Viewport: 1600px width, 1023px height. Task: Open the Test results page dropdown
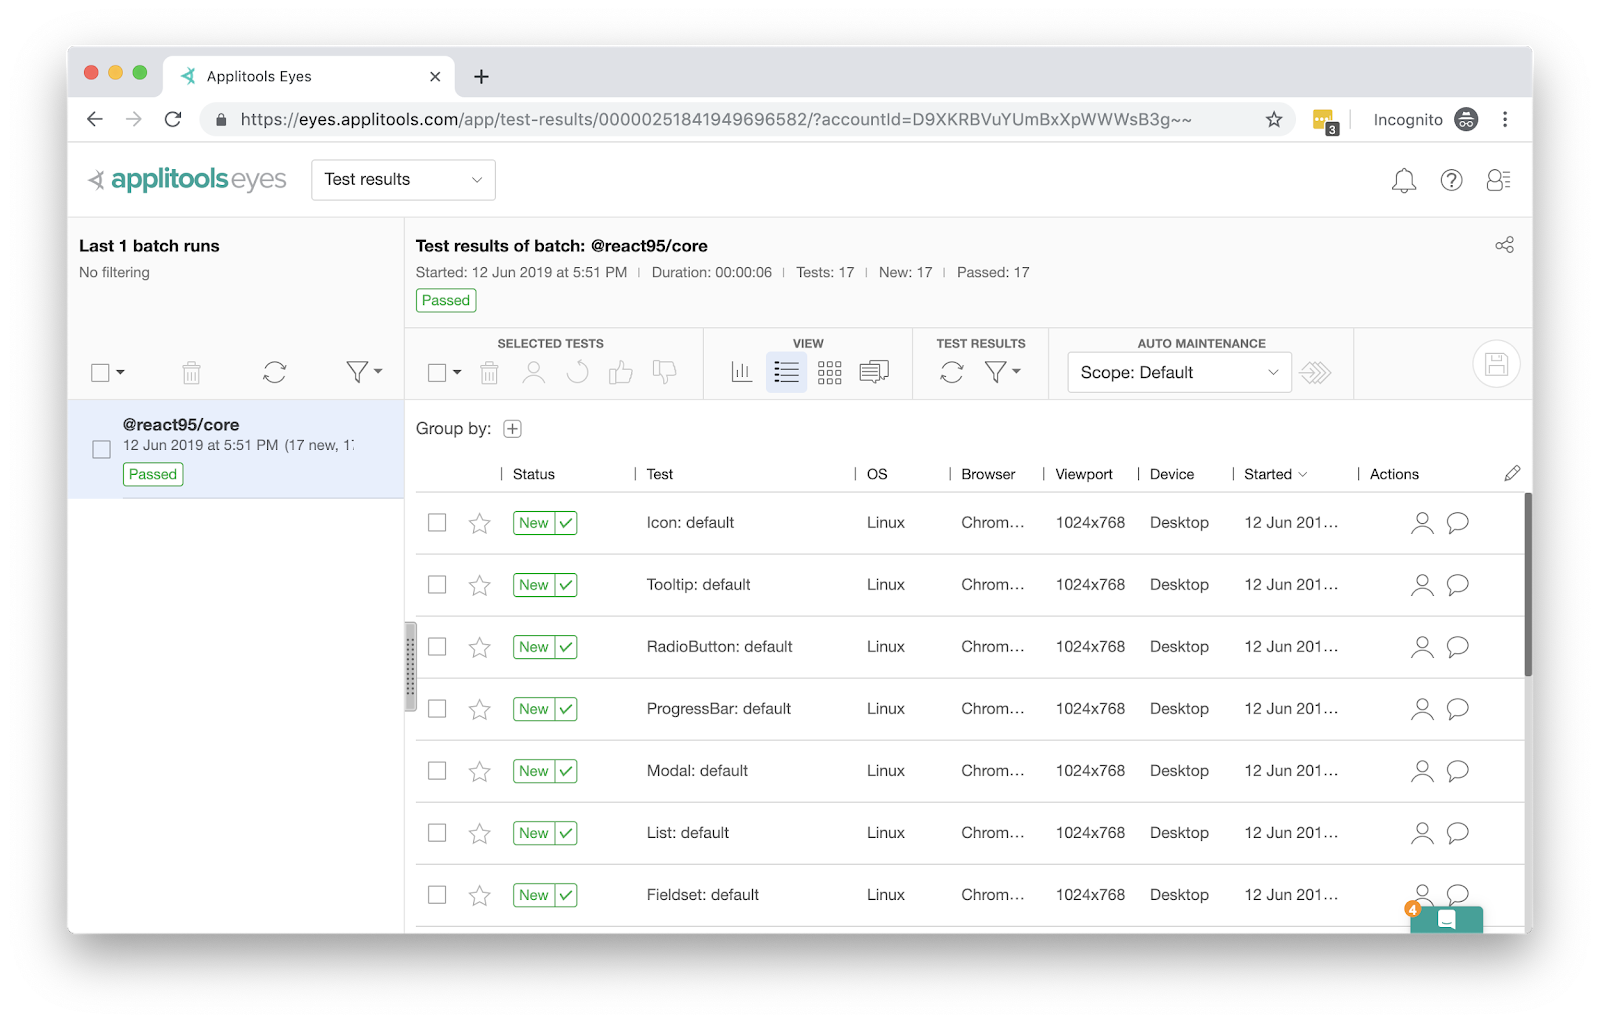tap(403, 180)
